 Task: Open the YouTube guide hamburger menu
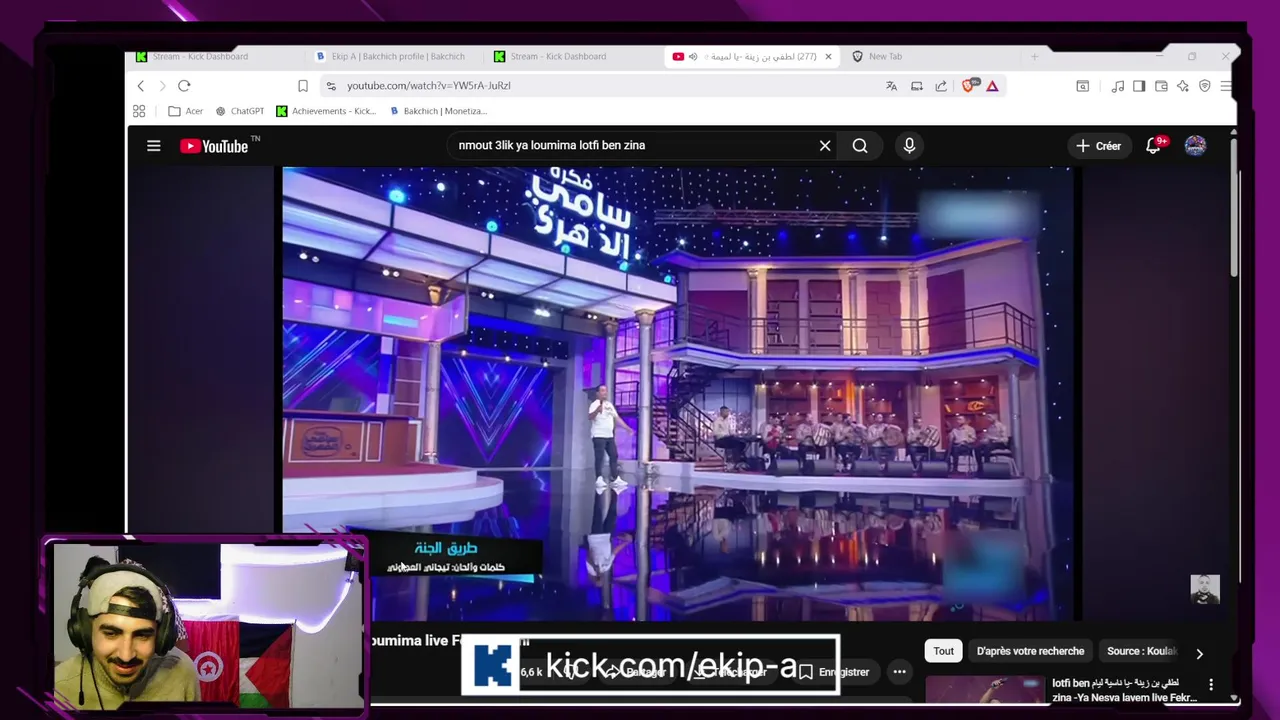tap(154, 146)
